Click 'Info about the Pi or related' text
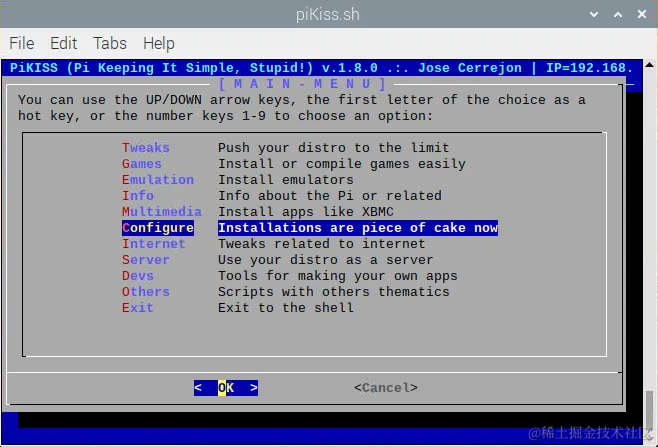658x447 pixels. (330, 196)
